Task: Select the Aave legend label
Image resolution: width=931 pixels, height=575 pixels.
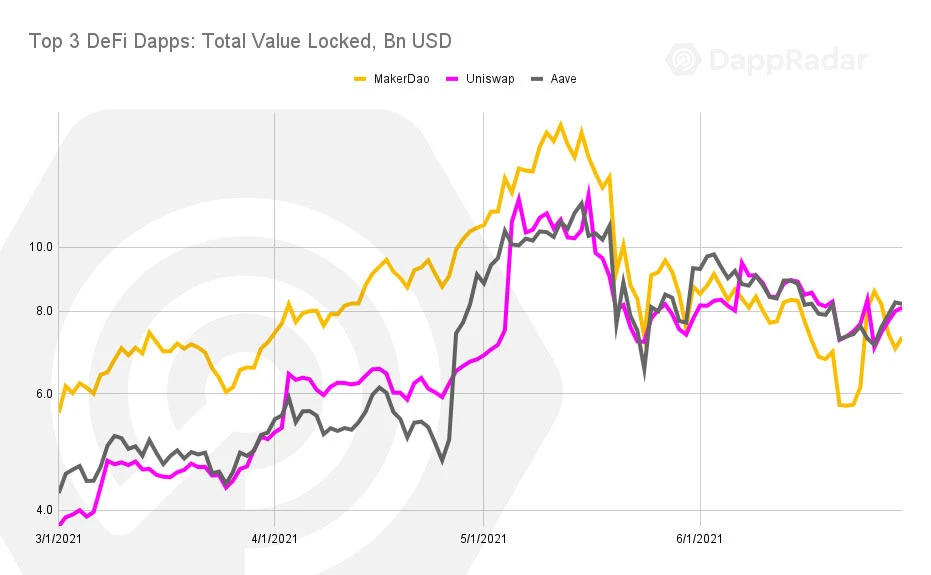Action: 563,79
